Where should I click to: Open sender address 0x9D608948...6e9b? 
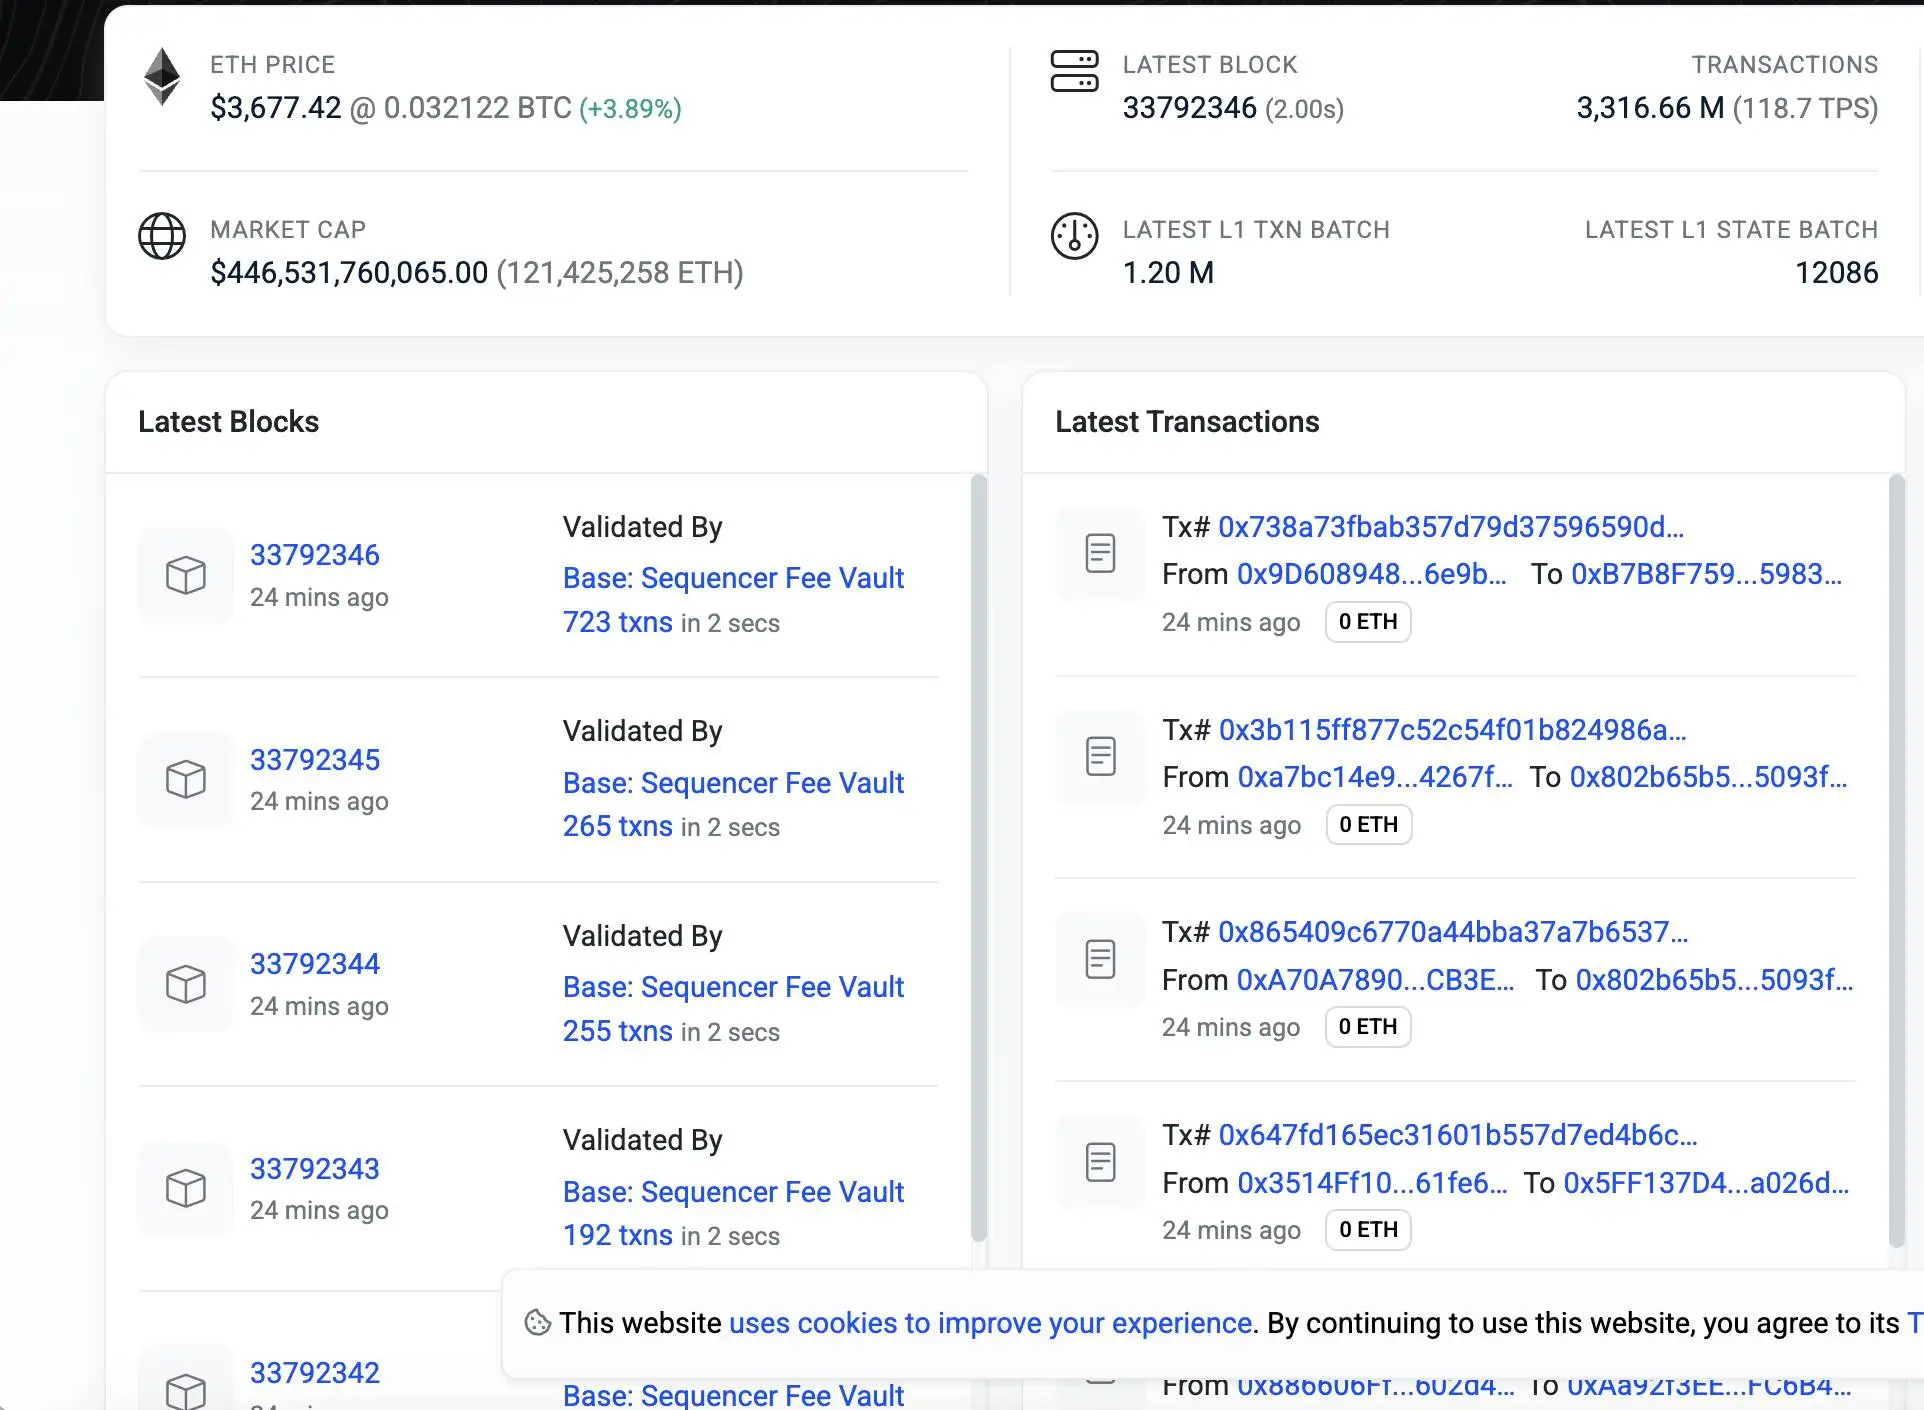(1371, 574)
